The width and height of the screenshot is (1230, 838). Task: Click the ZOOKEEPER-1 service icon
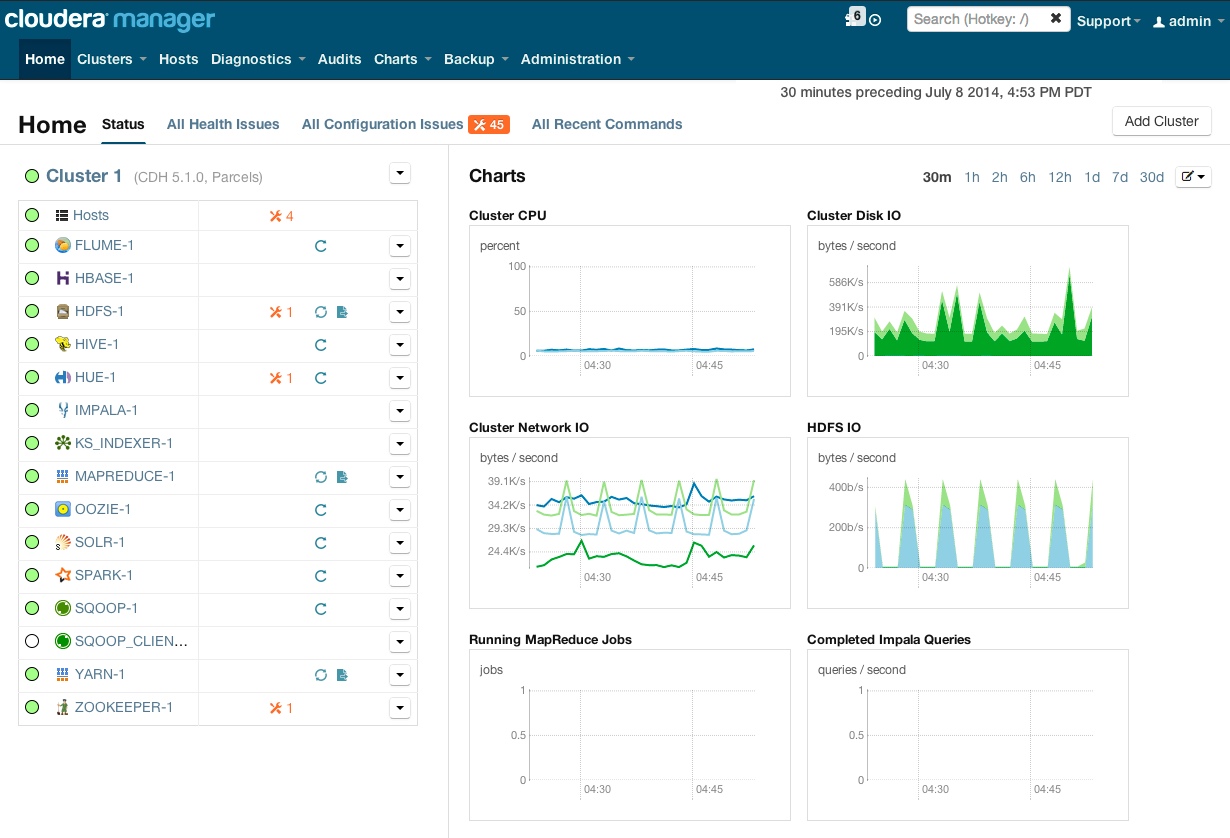click(62, 707)
